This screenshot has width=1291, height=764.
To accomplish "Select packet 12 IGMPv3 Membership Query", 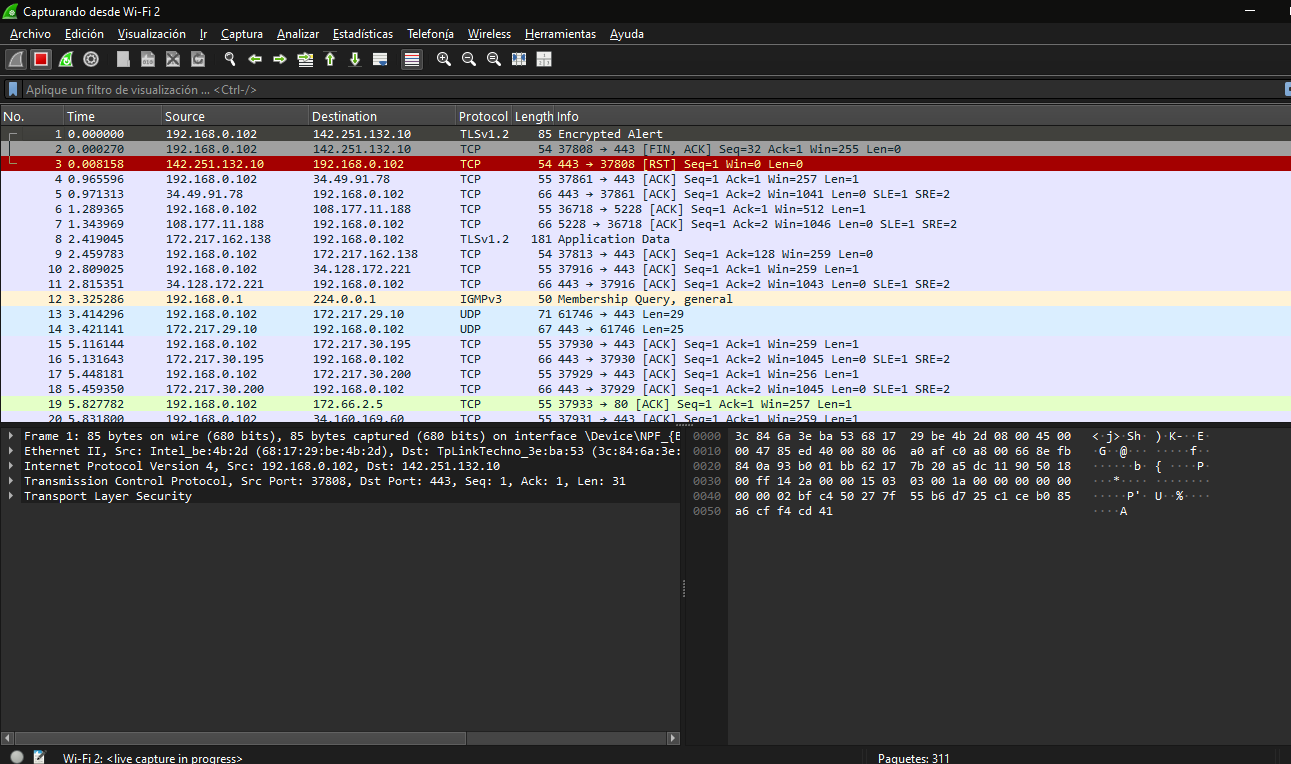I will click(645, 298).
